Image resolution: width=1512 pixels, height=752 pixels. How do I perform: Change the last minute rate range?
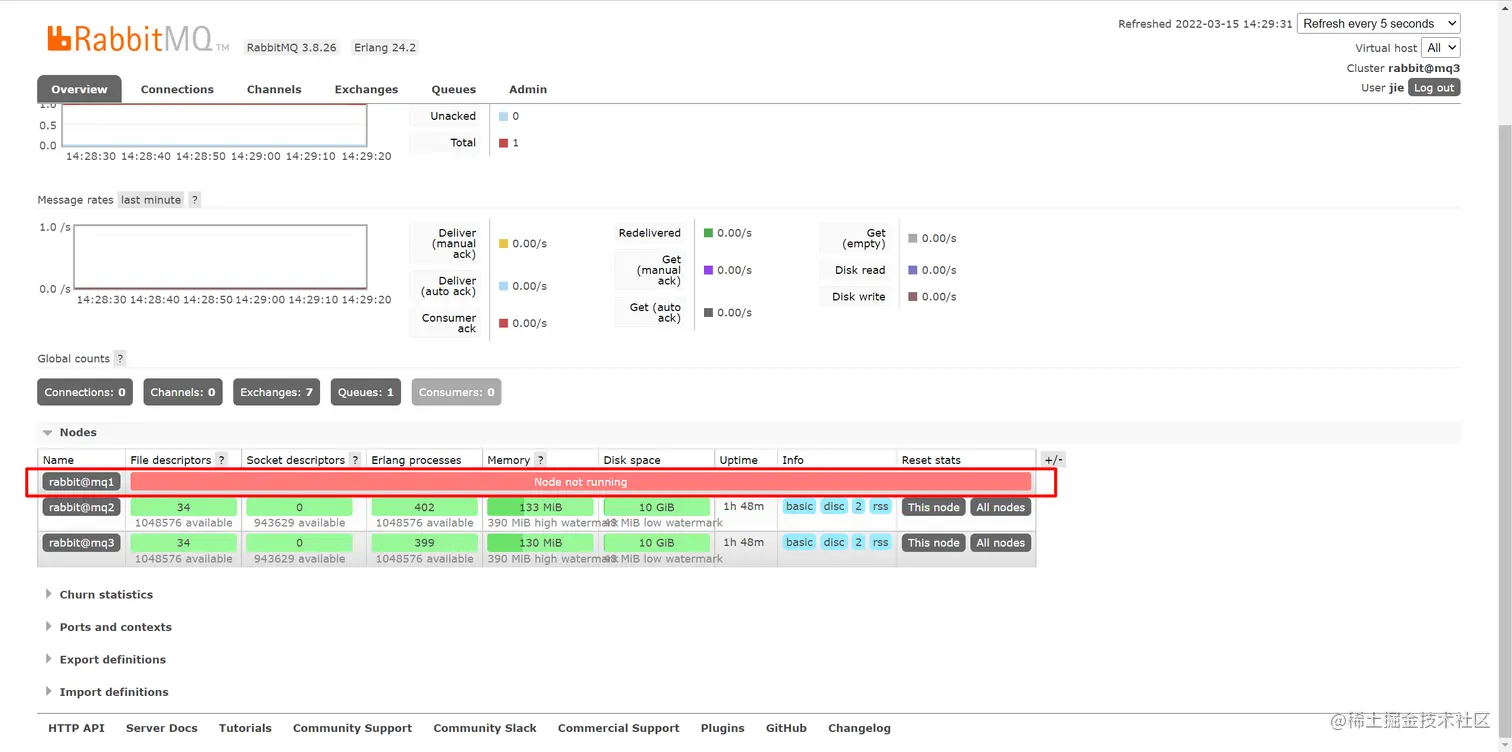[151, 200]
